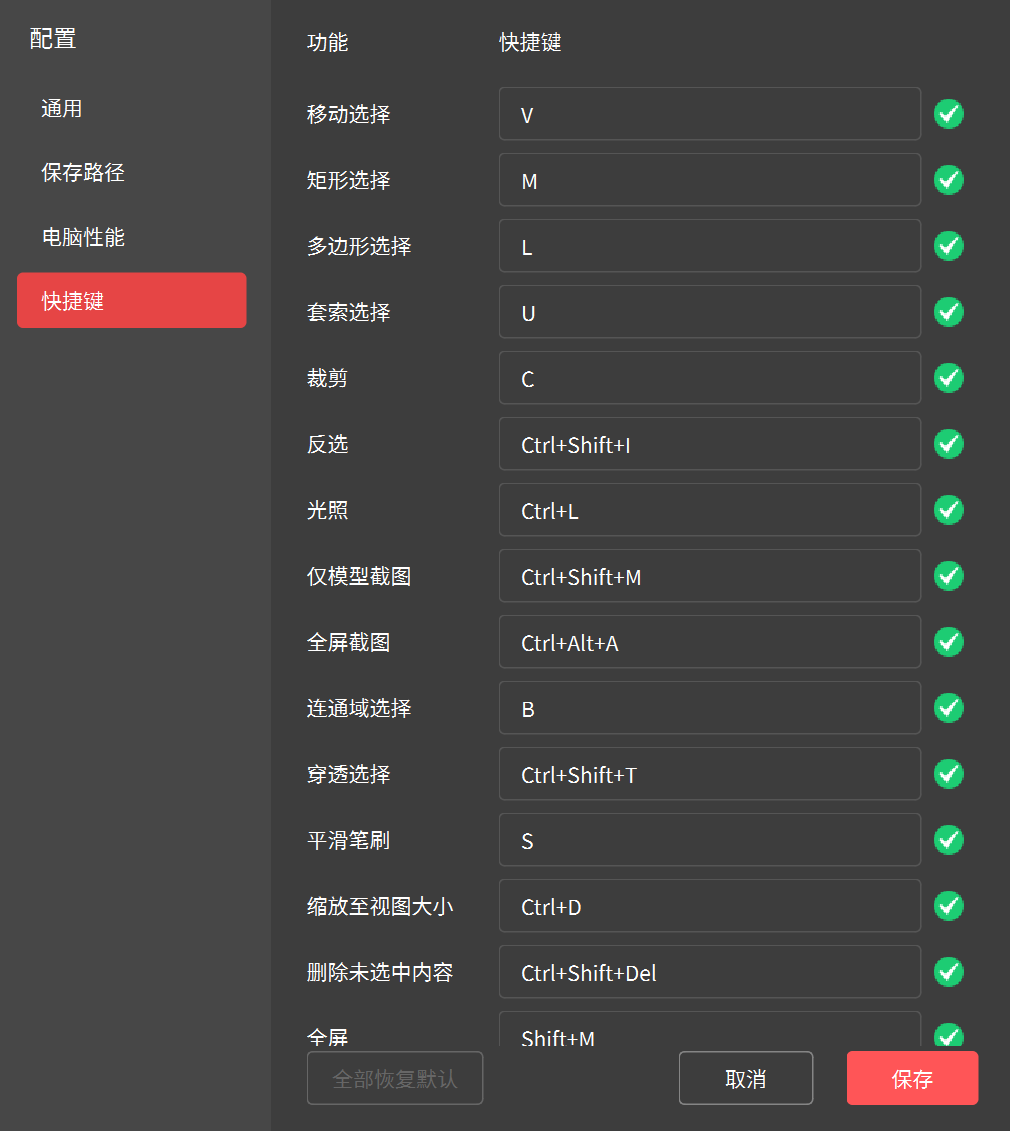The width and height of the screenshot is (1010, 1131).
Task: Edit the 仅模型截图 shortcut input box
Action: point(709,576)
